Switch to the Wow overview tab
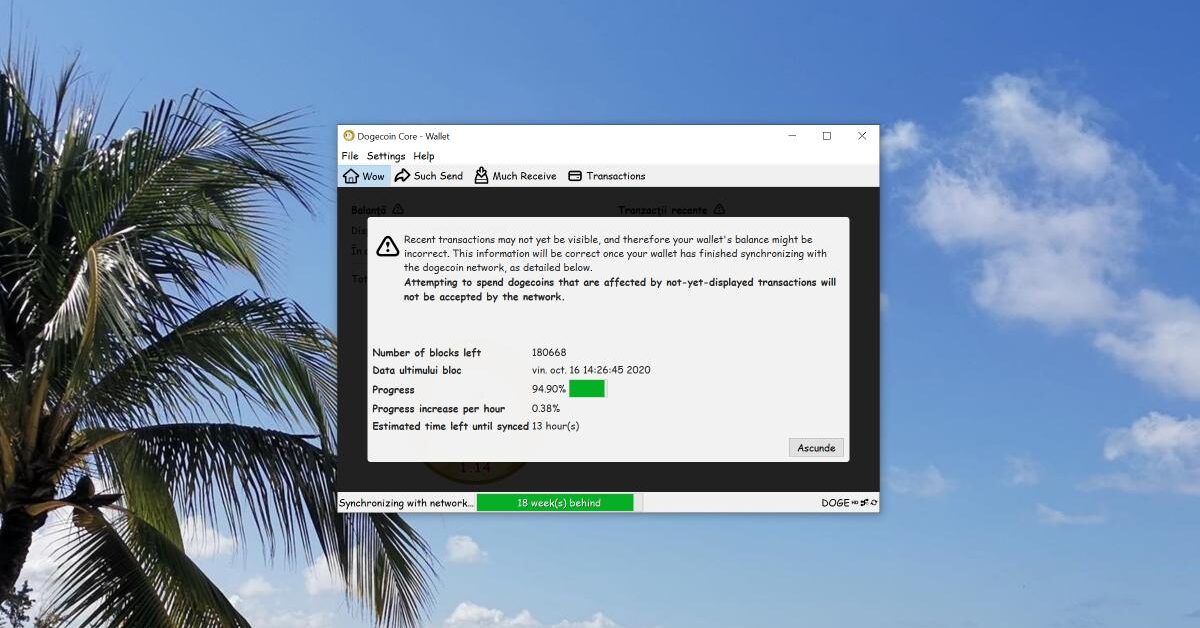Screen dimensions: 1200x628 pyautogui.click(x=364, y=176)
